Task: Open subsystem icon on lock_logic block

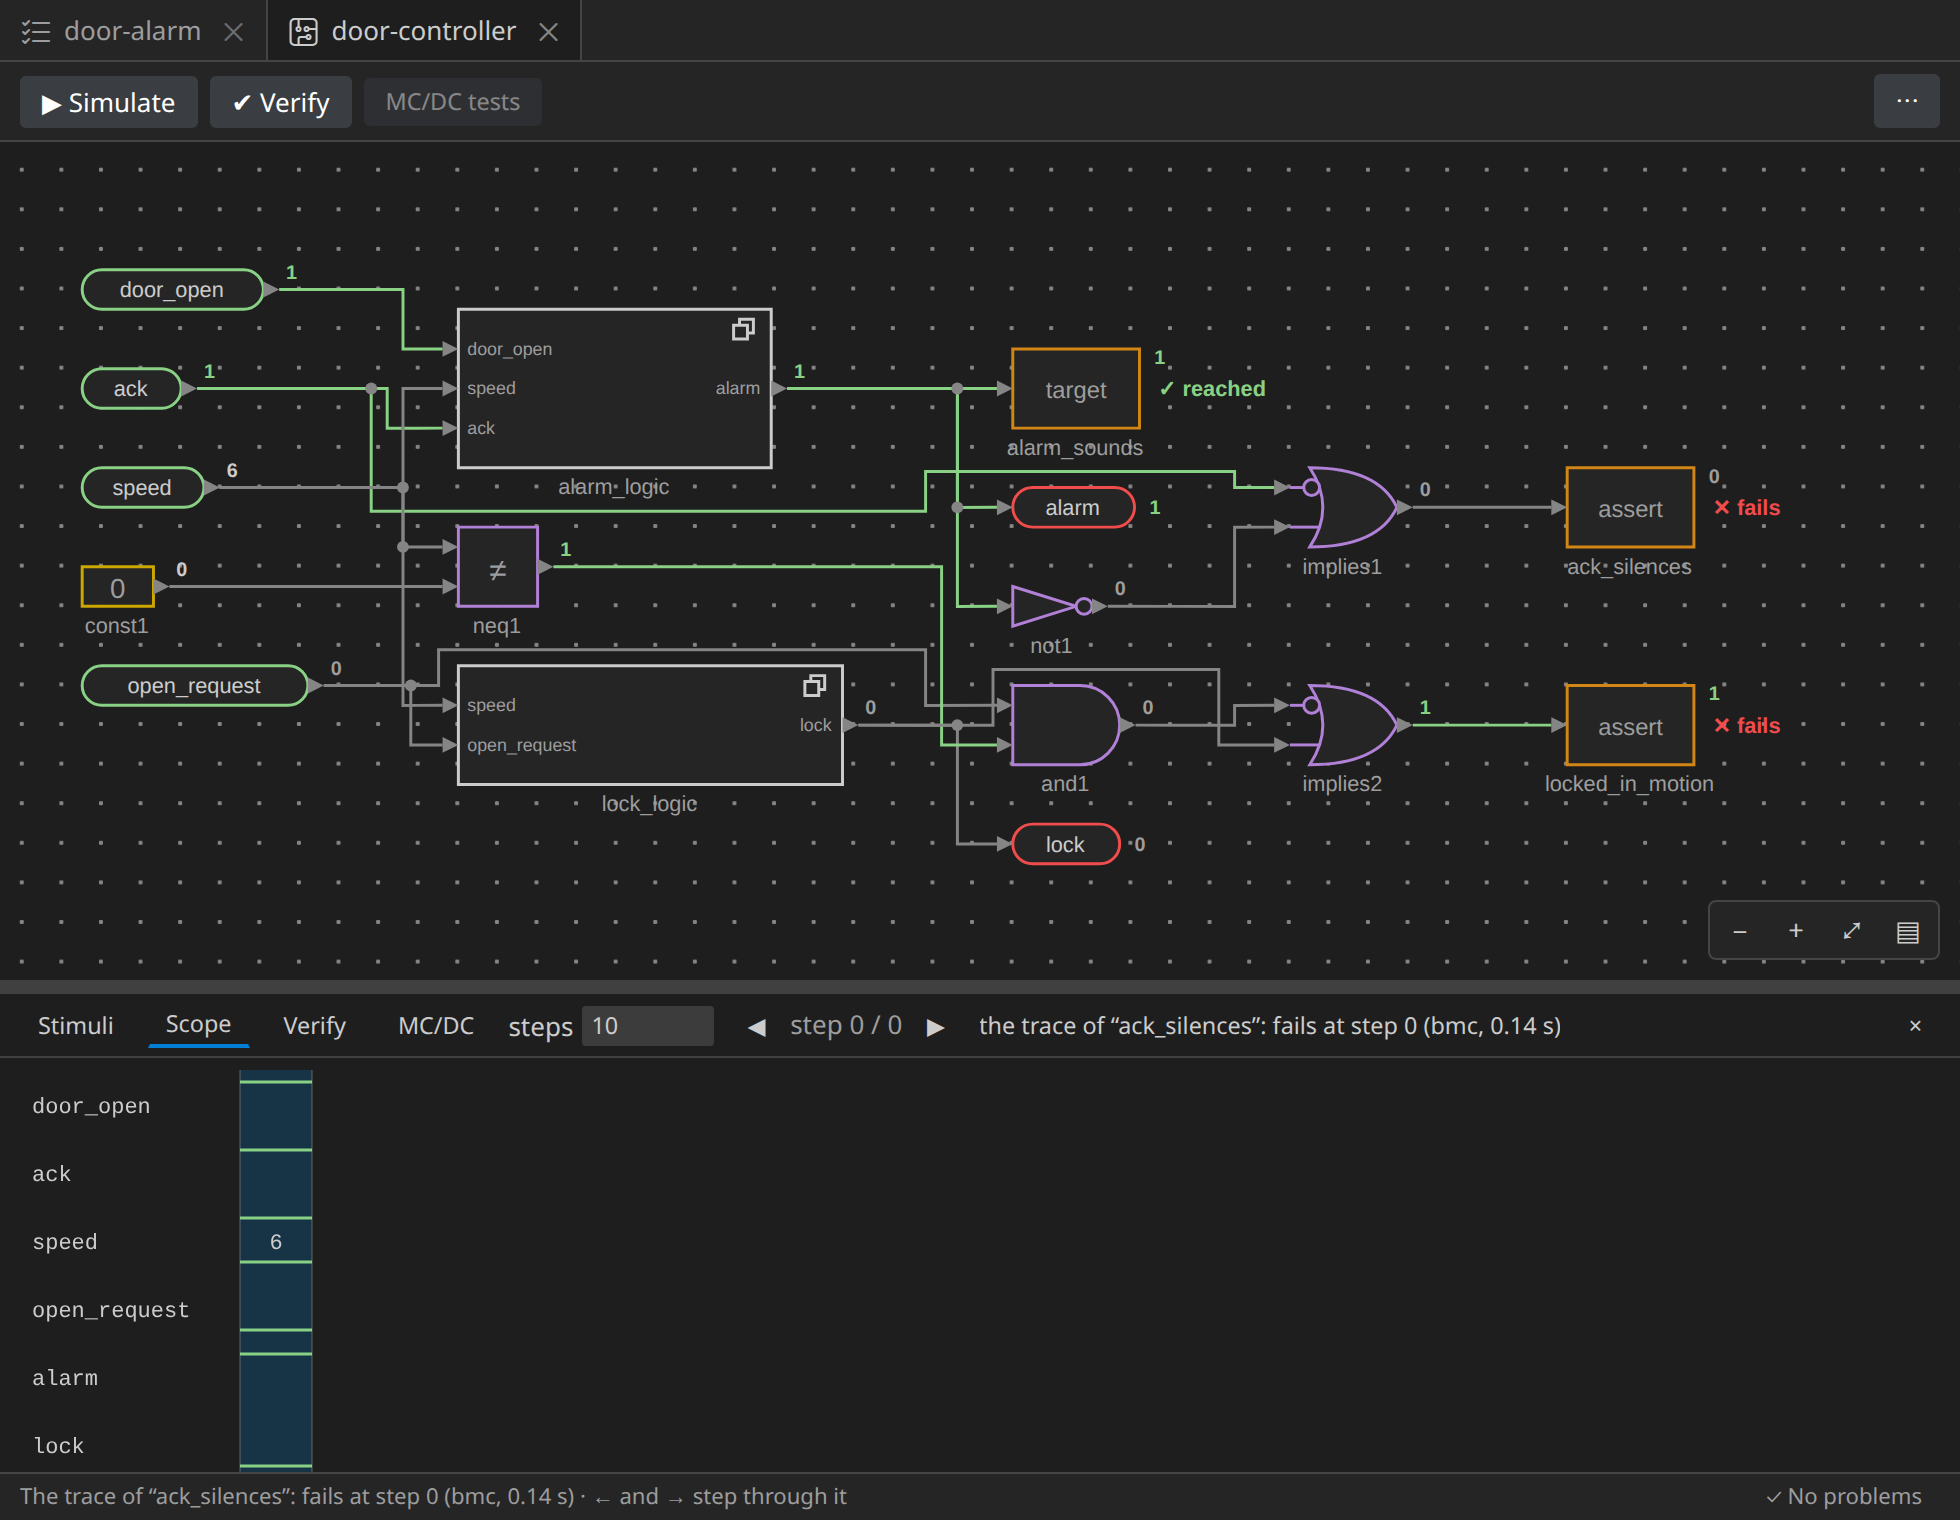Action: 814,685
